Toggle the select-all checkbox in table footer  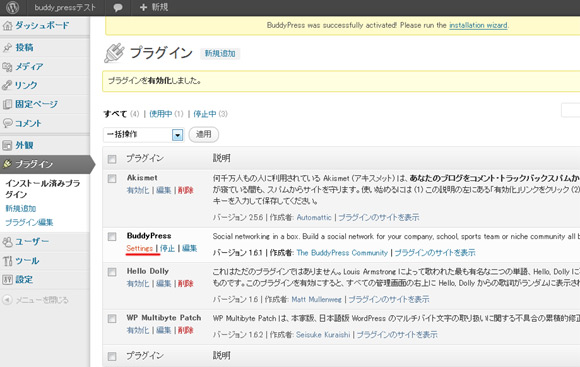(112, 356)
